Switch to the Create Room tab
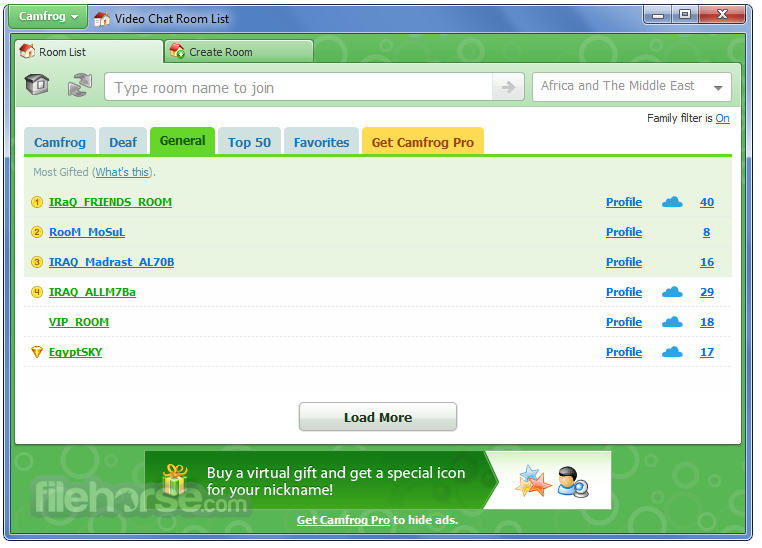Viewport: 762px width, 548px height. (x=239, y=52)
